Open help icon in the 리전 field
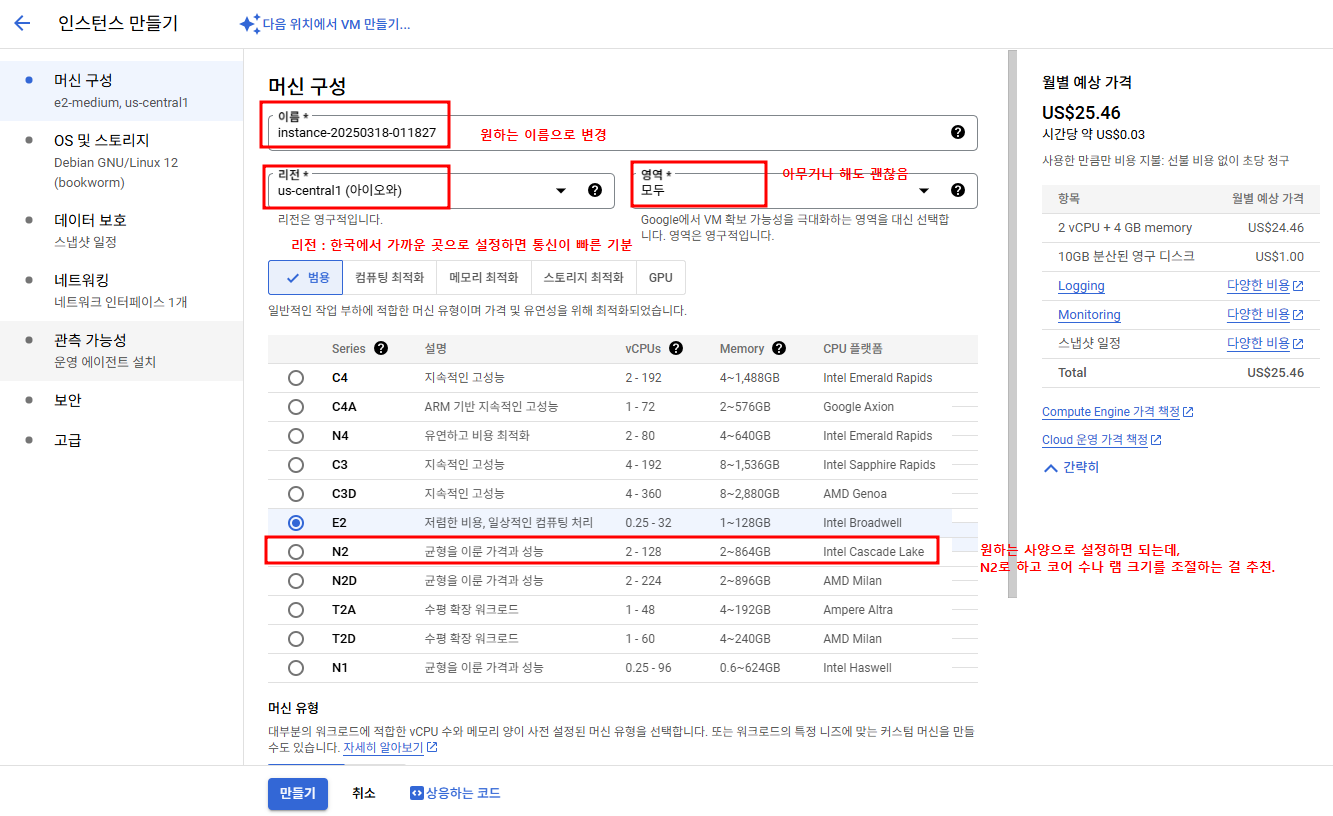This screenshot has height=816, width=1333. click(595, 190)
